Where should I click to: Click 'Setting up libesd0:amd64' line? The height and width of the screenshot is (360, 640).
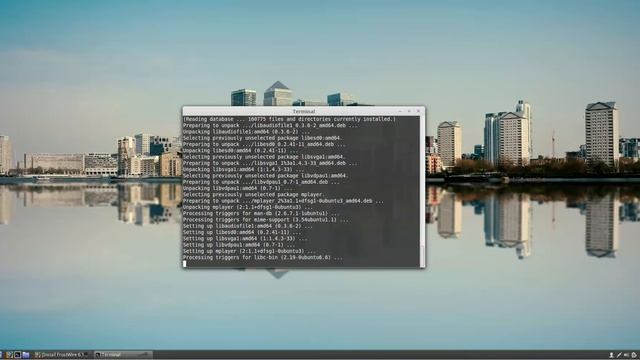pyautogui.click(x=241, y=232)
